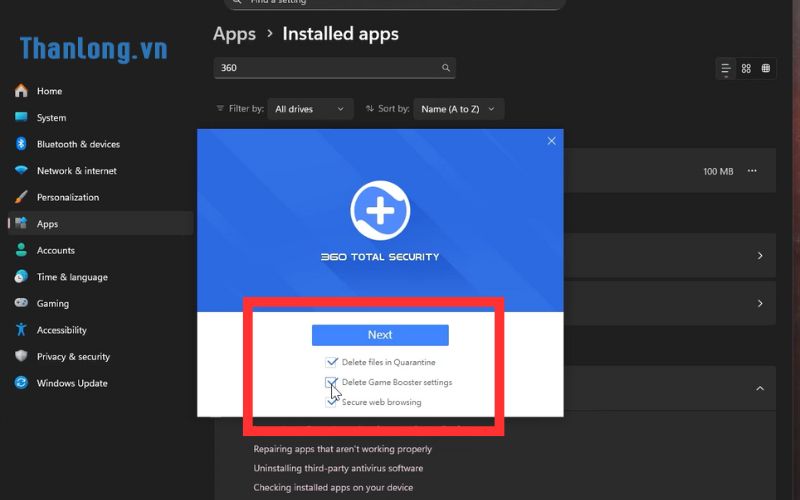Open Accounts settings

(56, 250)
